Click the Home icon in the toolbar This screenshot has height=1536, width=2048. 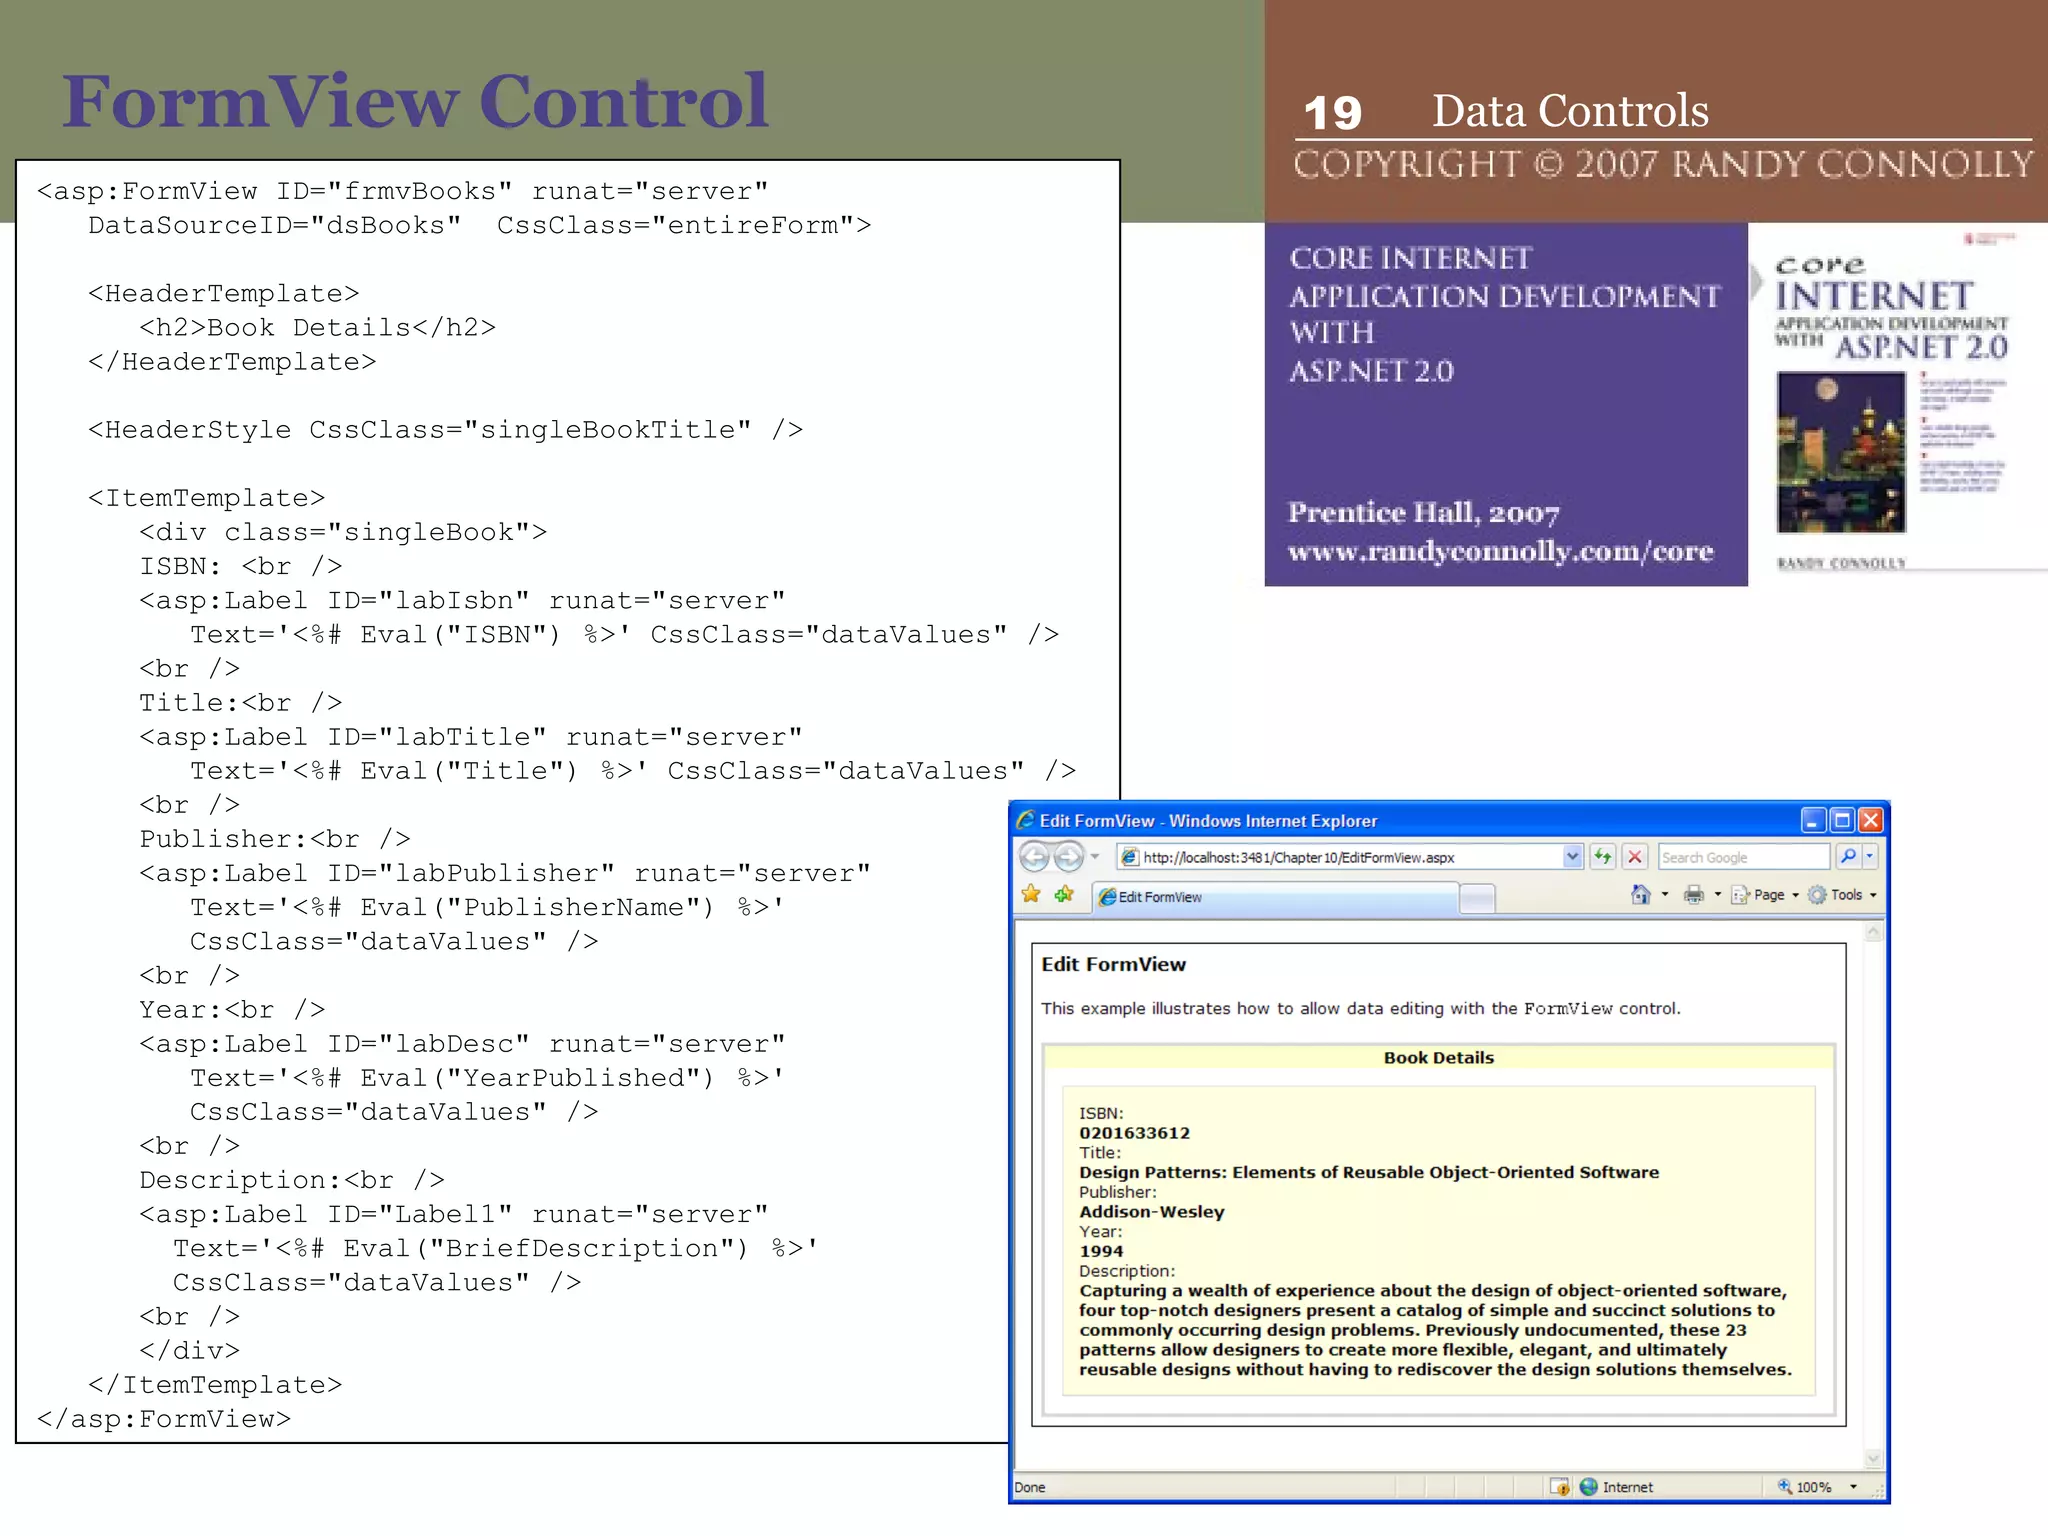[1640, 895]
